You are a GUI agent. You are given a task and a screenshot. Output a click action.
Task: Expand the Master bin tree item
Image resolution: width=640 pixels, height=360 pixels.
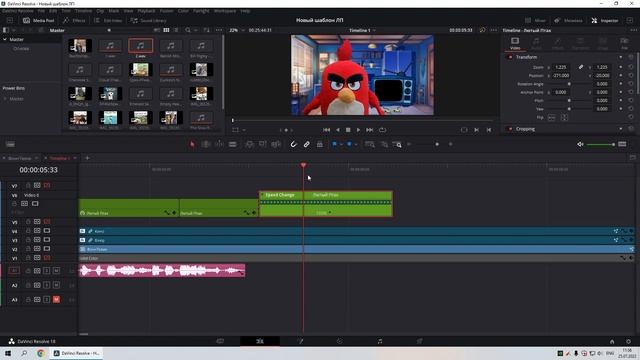click(x=5, y=40)
